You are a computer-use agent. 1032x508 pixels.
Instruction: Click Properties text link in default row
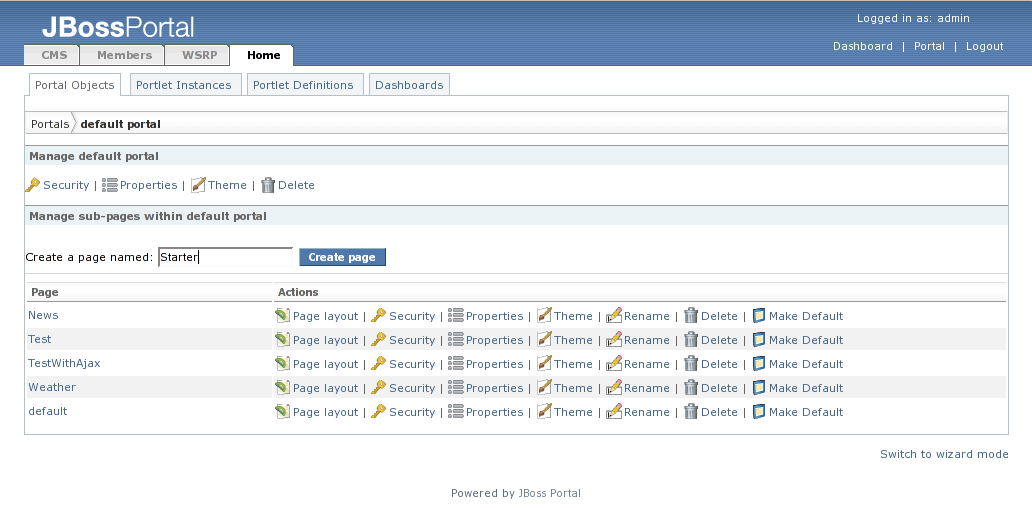coord(494,412)
